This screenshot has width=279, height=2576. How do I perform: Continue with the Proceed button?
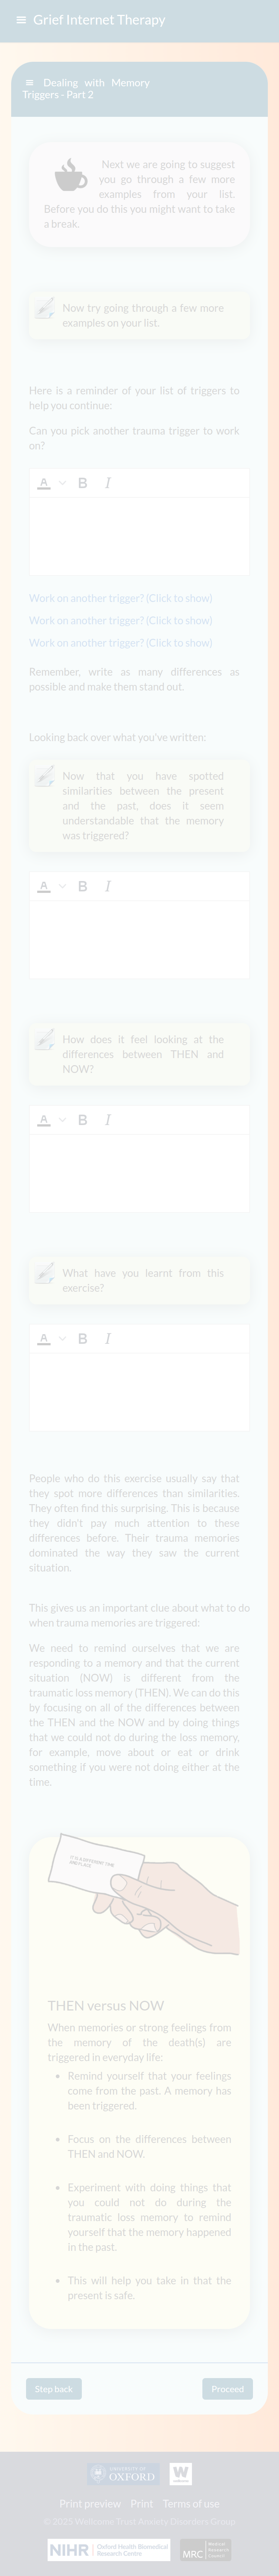tap(227, 2389)
